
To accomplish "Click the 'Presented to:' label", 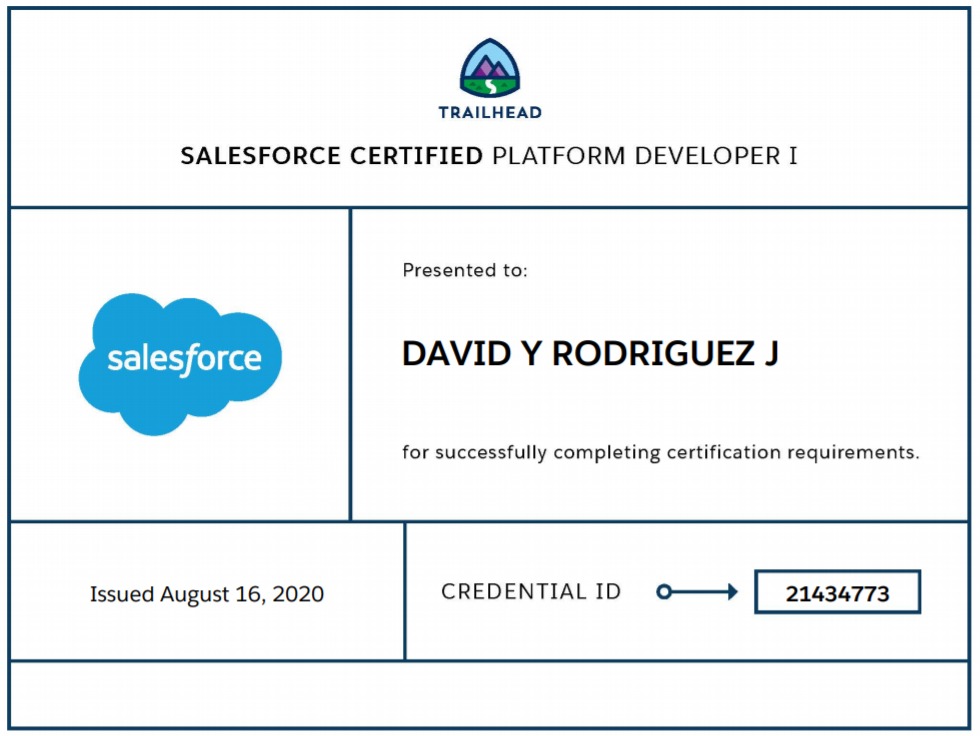I will [x=465, y=270].
